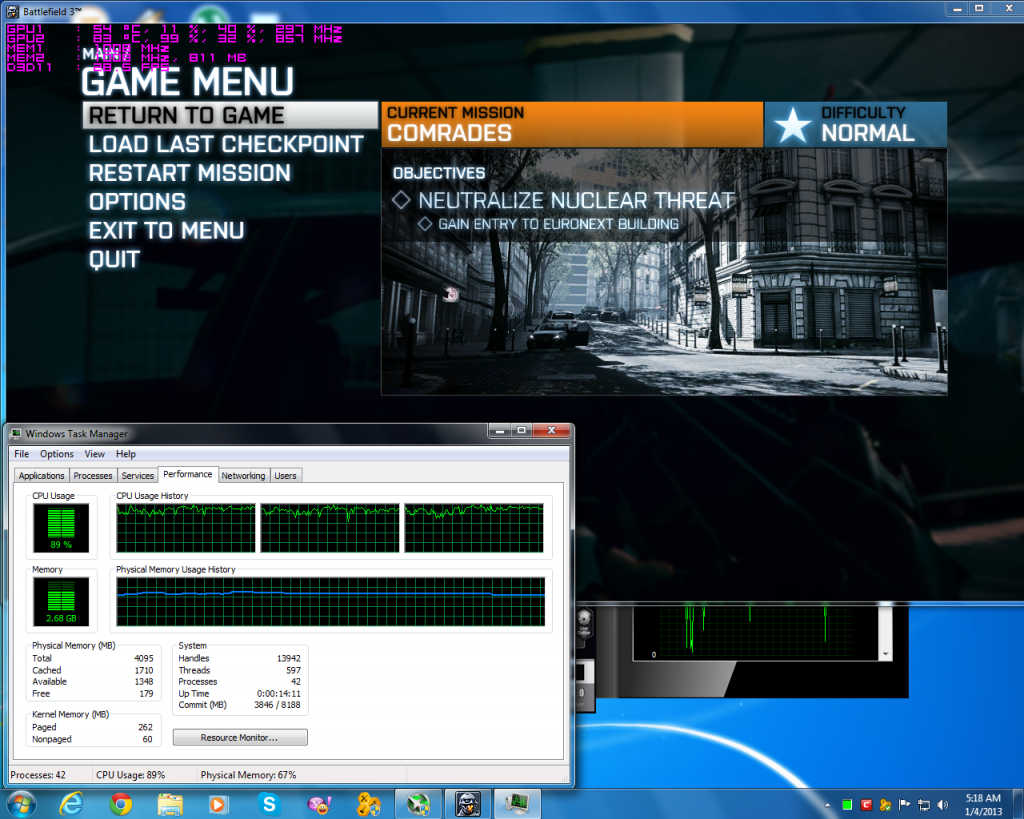Open the yellow game controller taskbar icon
The image size is (1024, 819).
pyautogui.click(x=369, y=805)
